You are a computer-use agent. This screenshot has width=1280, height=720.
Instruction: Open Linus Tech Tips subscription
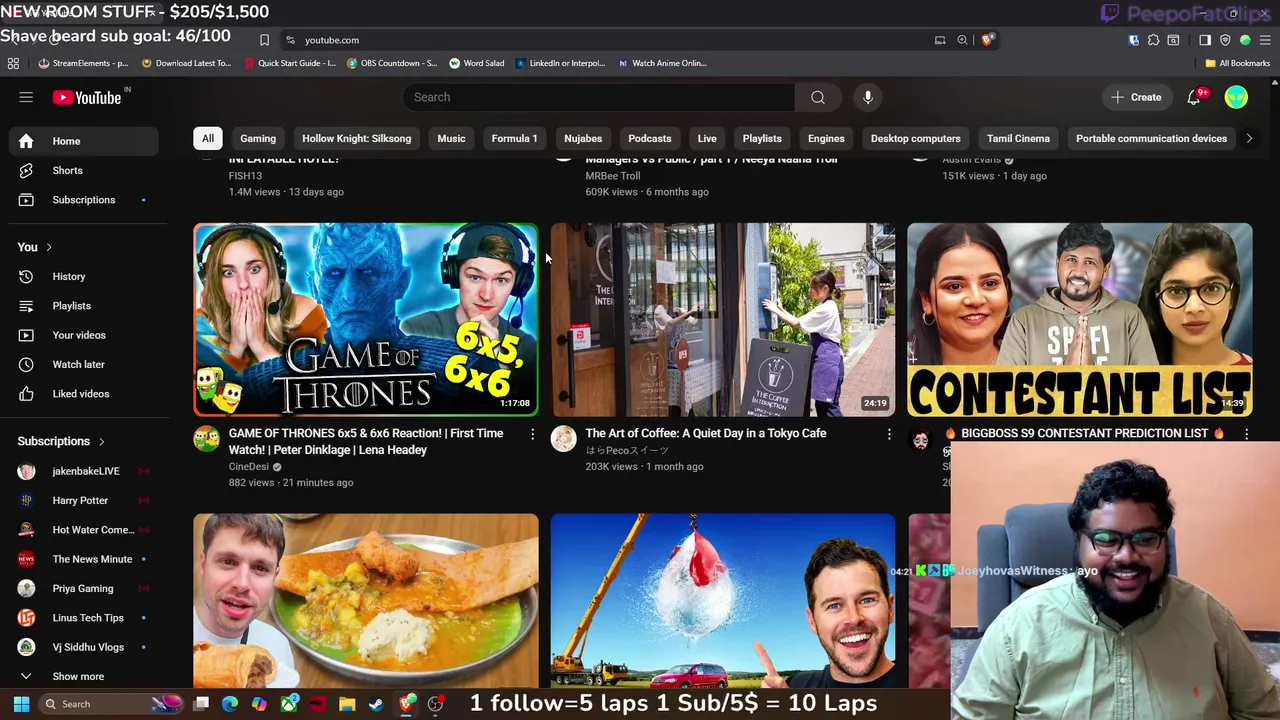pyautogui.click(x=84, y=618)
